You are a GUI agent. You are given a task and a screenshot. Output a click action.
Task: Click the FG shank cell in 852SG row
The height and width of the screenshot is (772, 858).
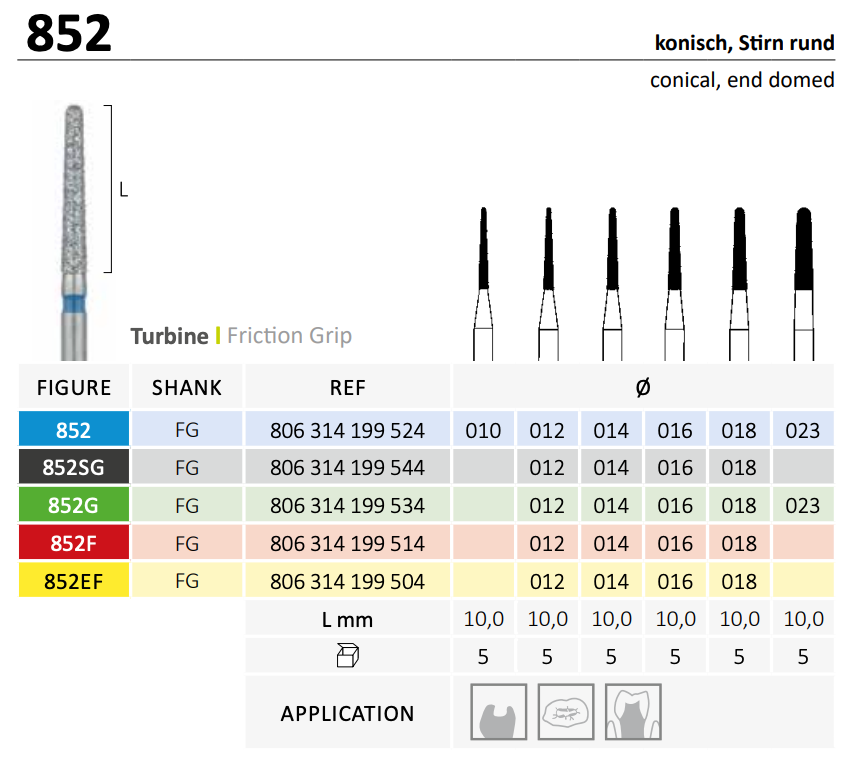(x=187, y=467)
